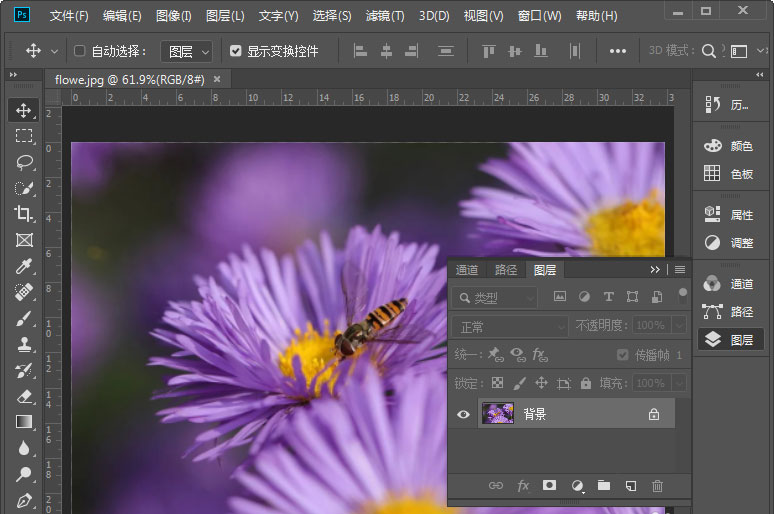Switch to the 路径 tab in panel
774x514 pixels.
point(506,270)
